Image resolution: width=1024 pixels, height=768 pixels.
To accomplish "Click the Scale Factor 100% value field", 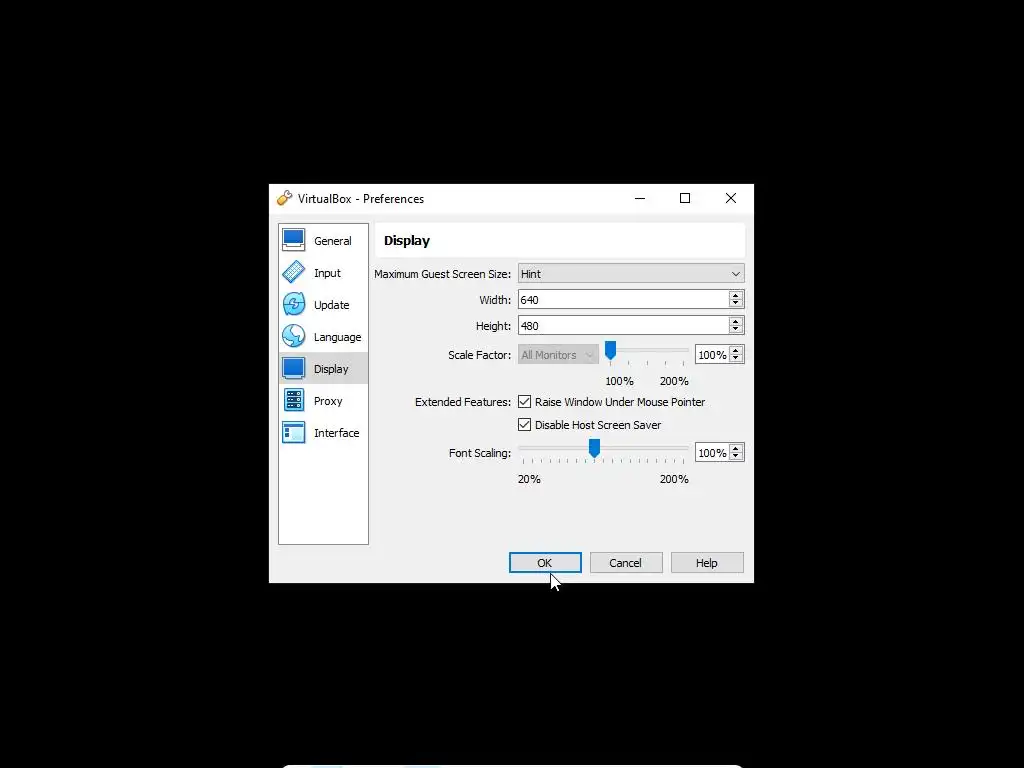I will click(x=712, y=355).
